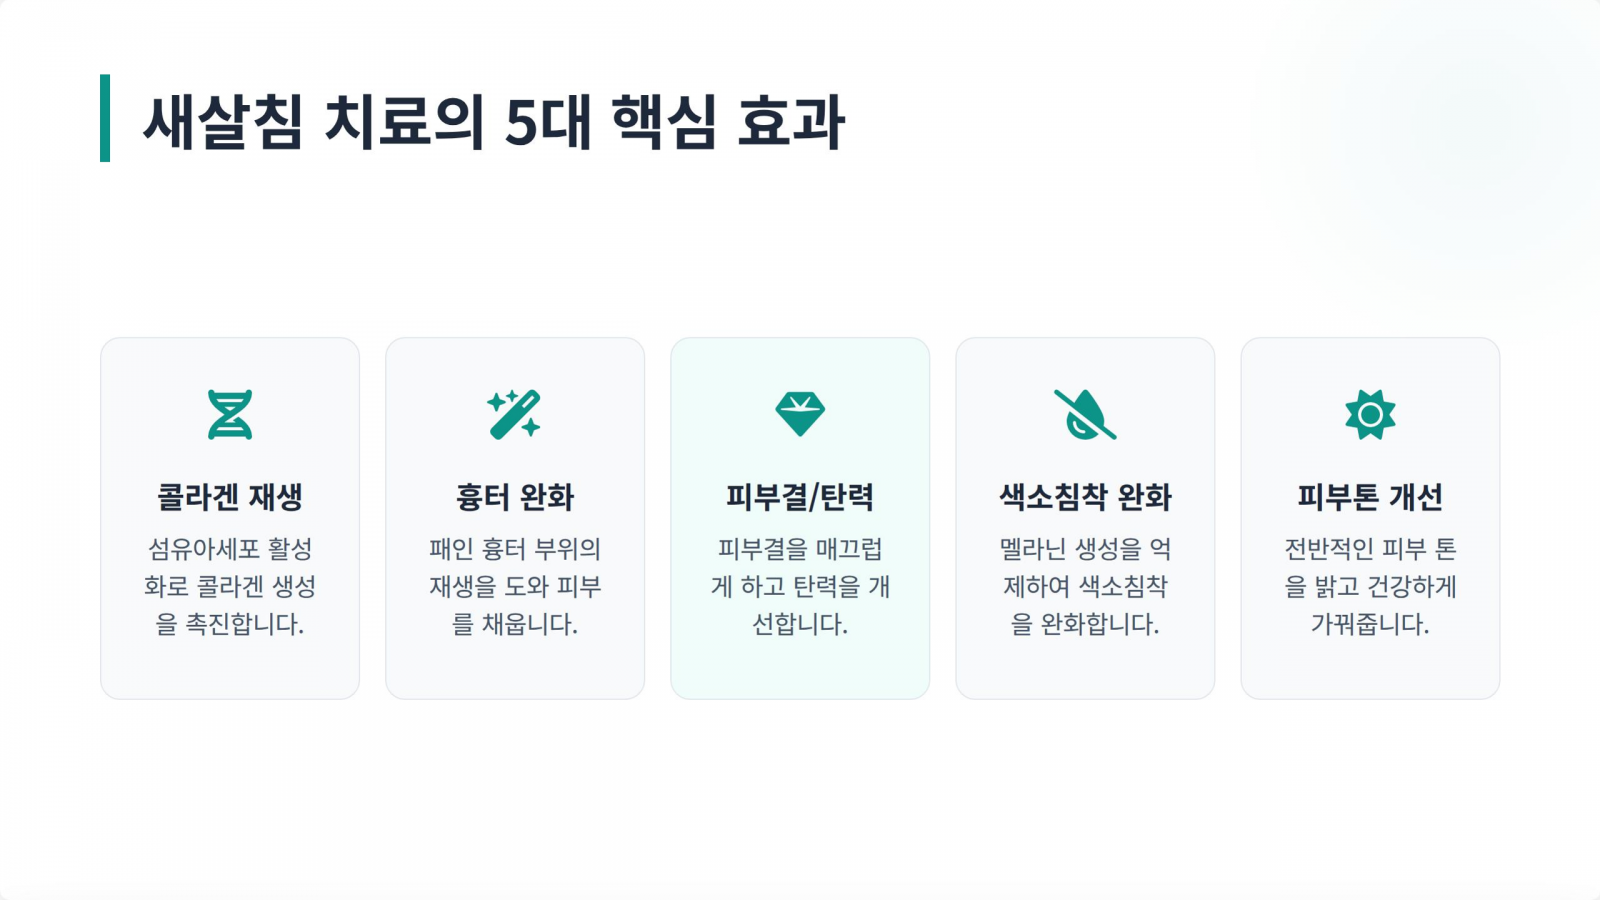
Task: Click the DNA icon above 콜라겐 재생
Action: (230, 414)
